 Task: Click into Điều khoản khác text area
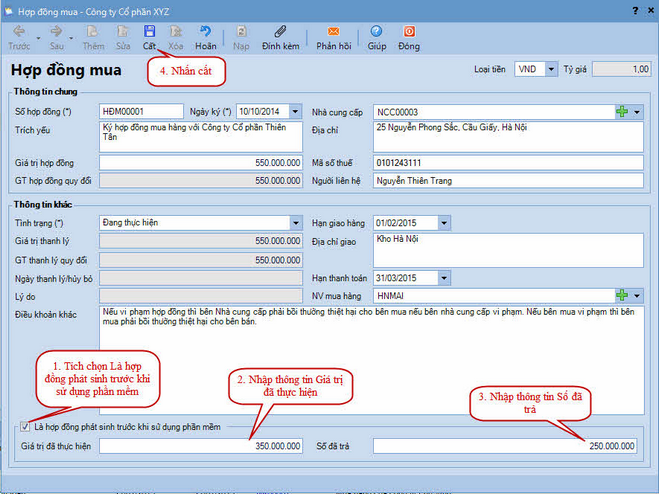pos(372,360)
